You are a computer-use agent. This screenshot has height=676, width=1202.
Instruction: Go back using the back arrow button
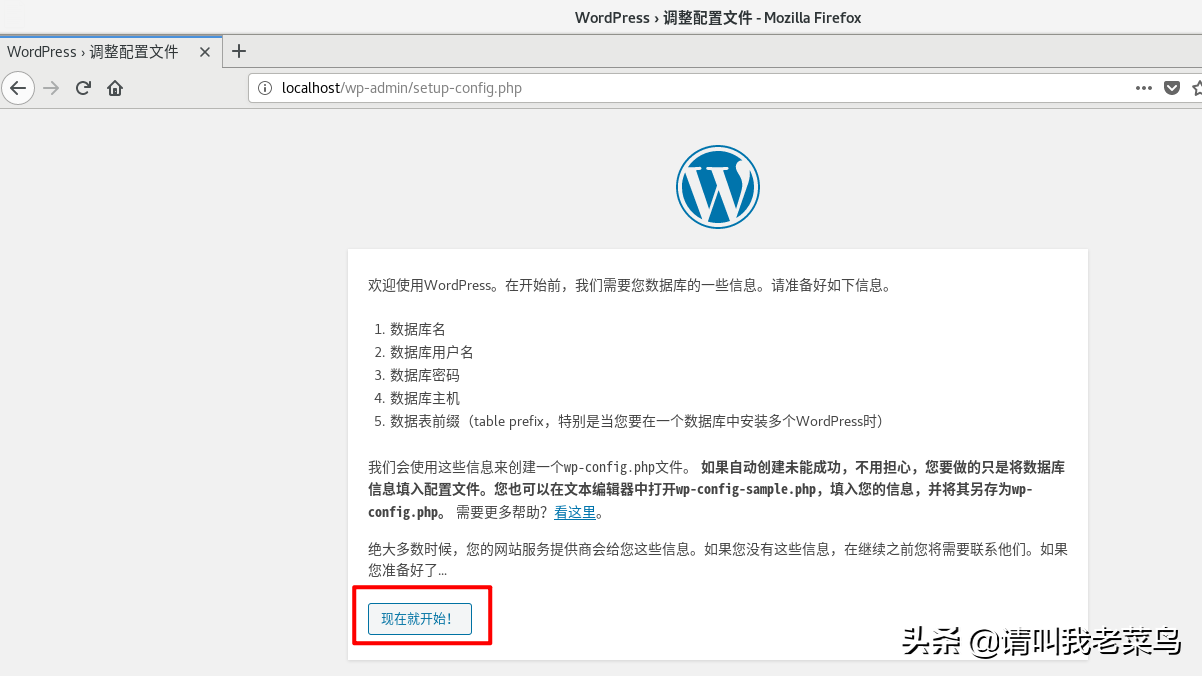click(x=18, y=88)
